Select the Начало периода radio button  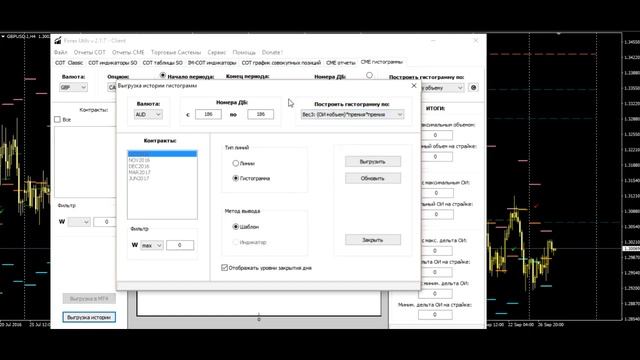[163, 76]
